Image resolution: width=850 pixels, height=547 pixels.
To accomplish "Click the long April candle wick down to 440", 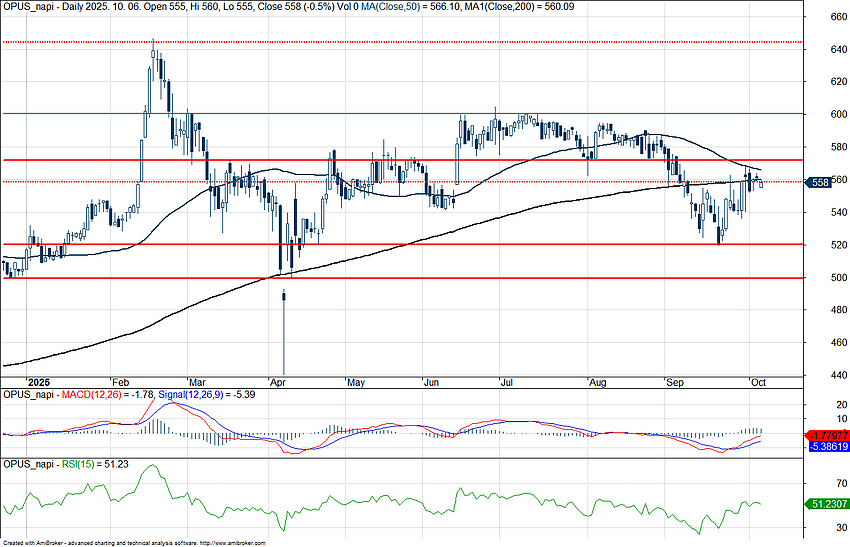I will click(284, 340).
